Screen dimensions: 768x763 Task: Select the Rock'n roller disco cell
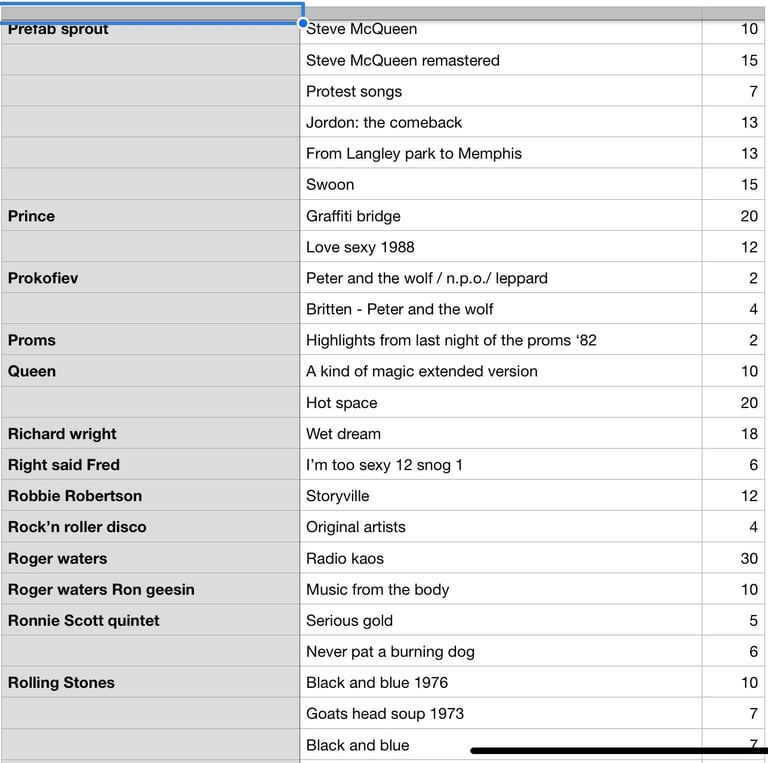[x=150, y=526]
